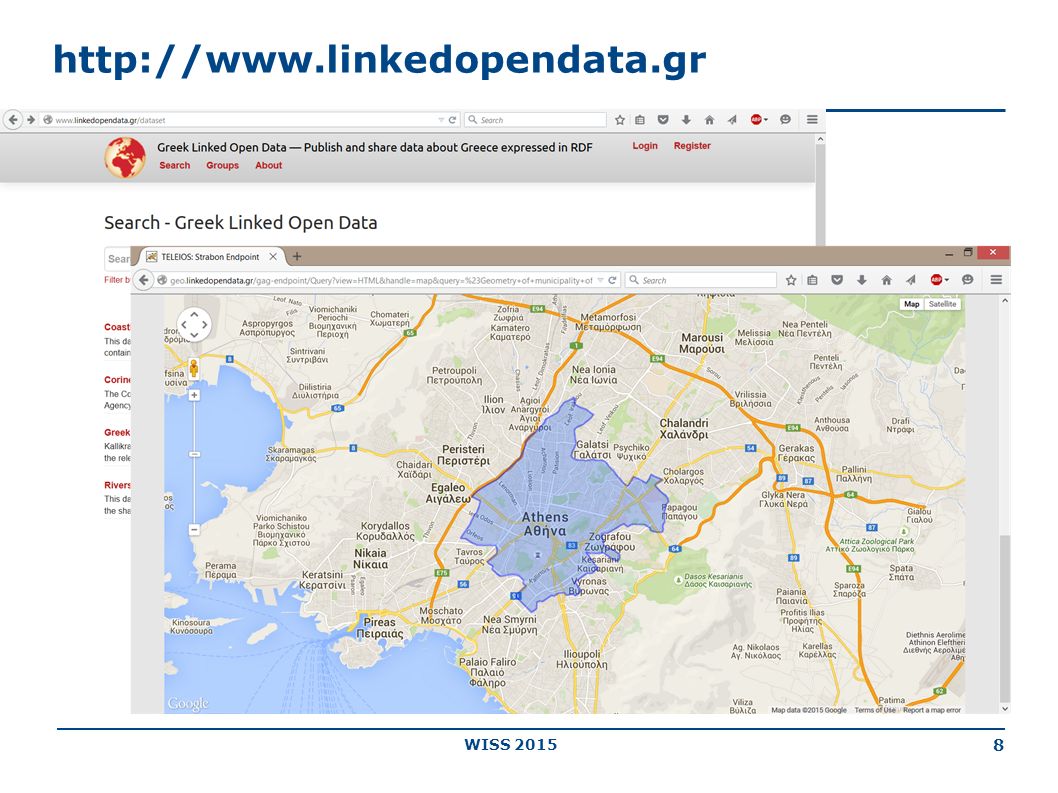Restore down the Strabon Endpoint window
1058x793 pixels.
click(968, 252)
